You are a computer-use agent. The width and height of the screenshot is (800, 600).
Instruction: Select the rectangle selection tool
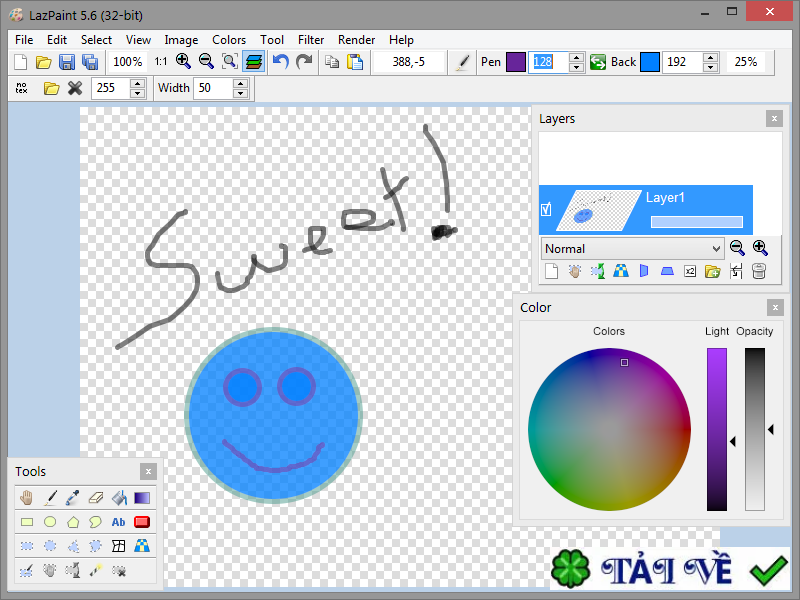(26, 545)
